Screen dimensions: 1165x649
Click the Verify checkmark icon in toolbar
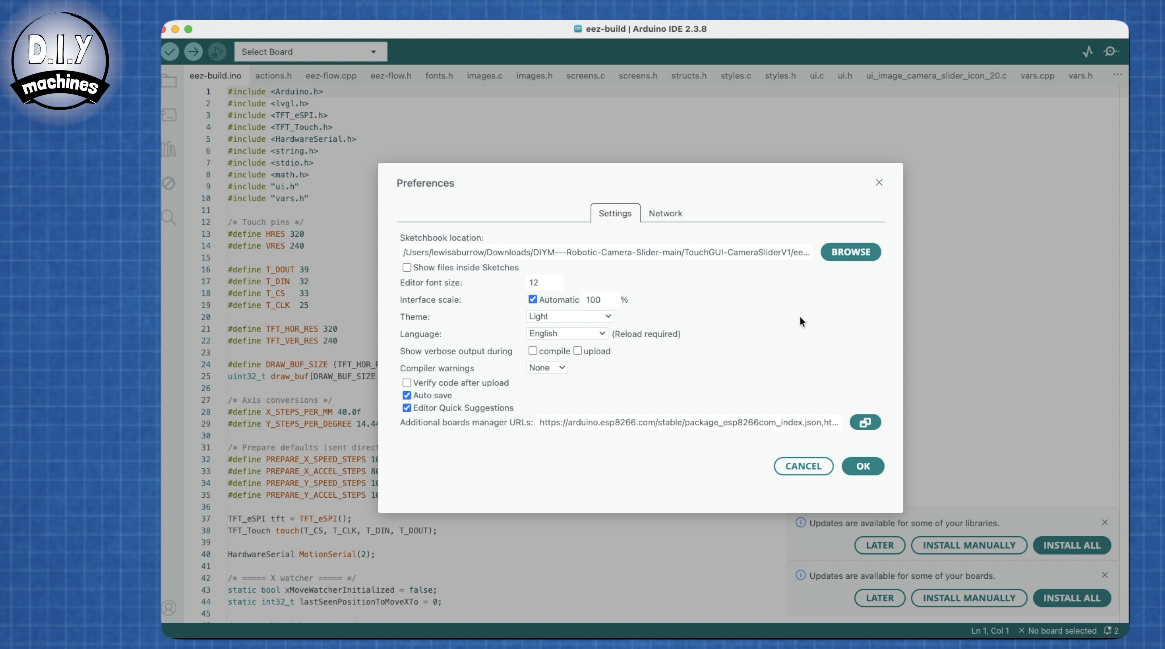click(x=170, y=51)
